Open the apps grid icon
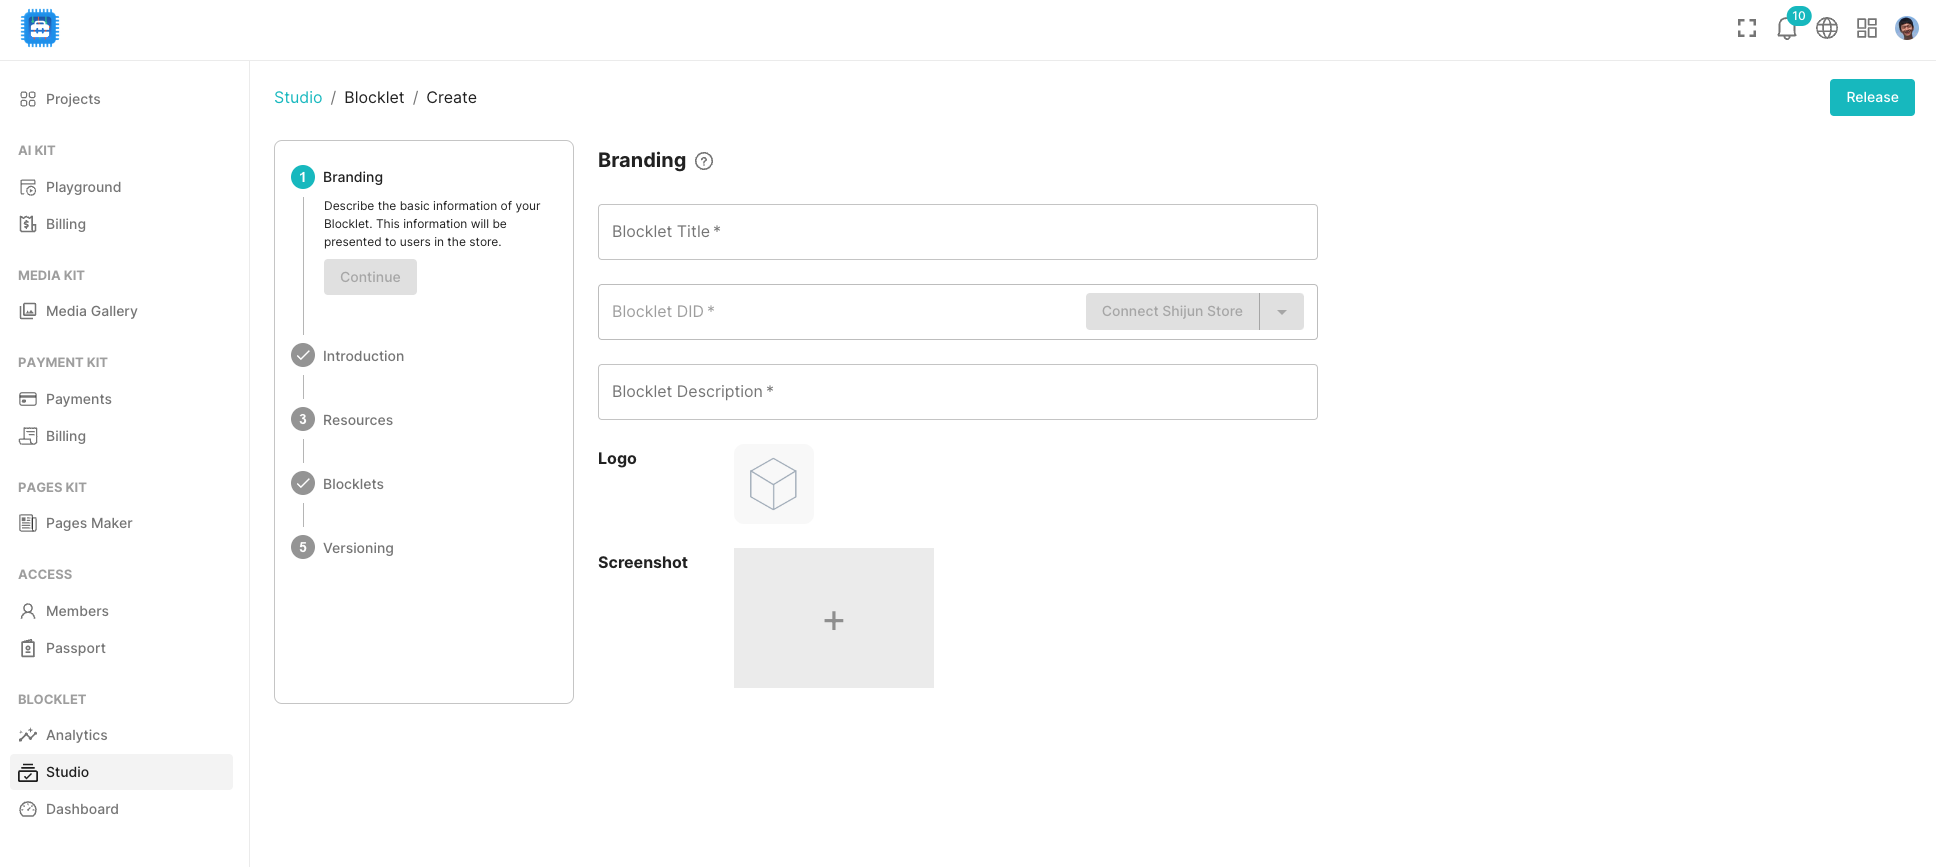The image size is (1936, 867). pyautogui.click(x=1867, y=29)
